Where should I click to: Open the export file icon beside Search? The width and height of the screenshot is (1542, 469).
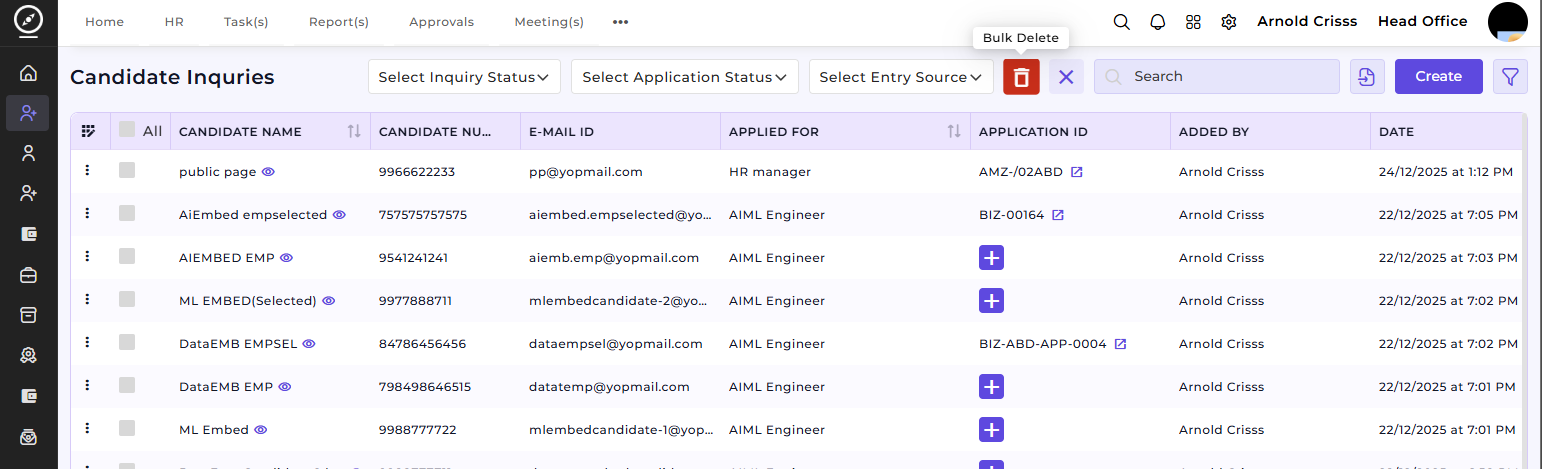point(1367,77)
